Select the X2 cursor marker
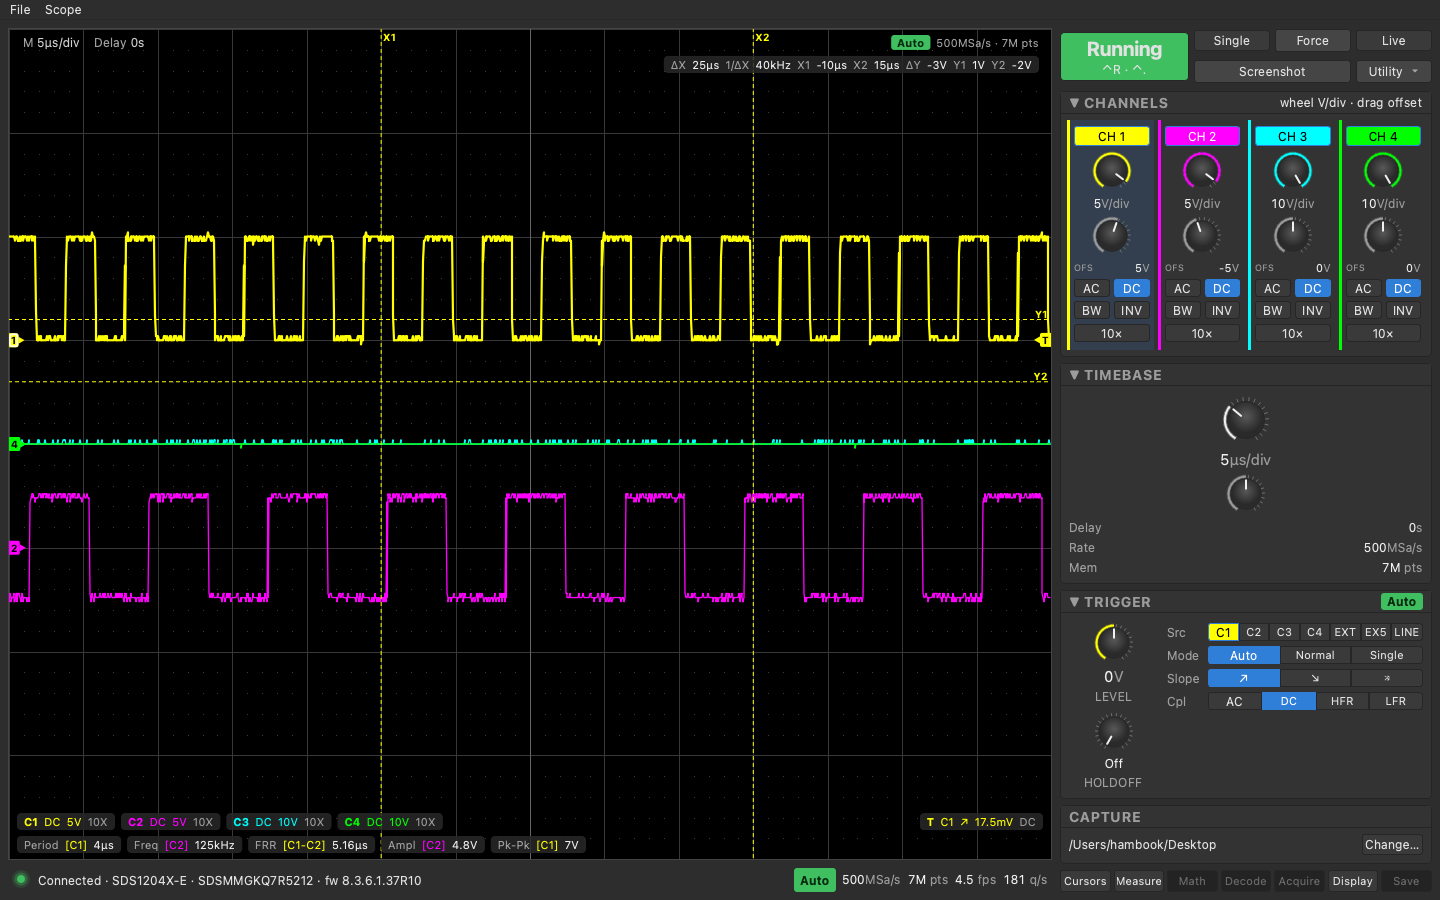 pyautogui.click(x=762, y=37)
